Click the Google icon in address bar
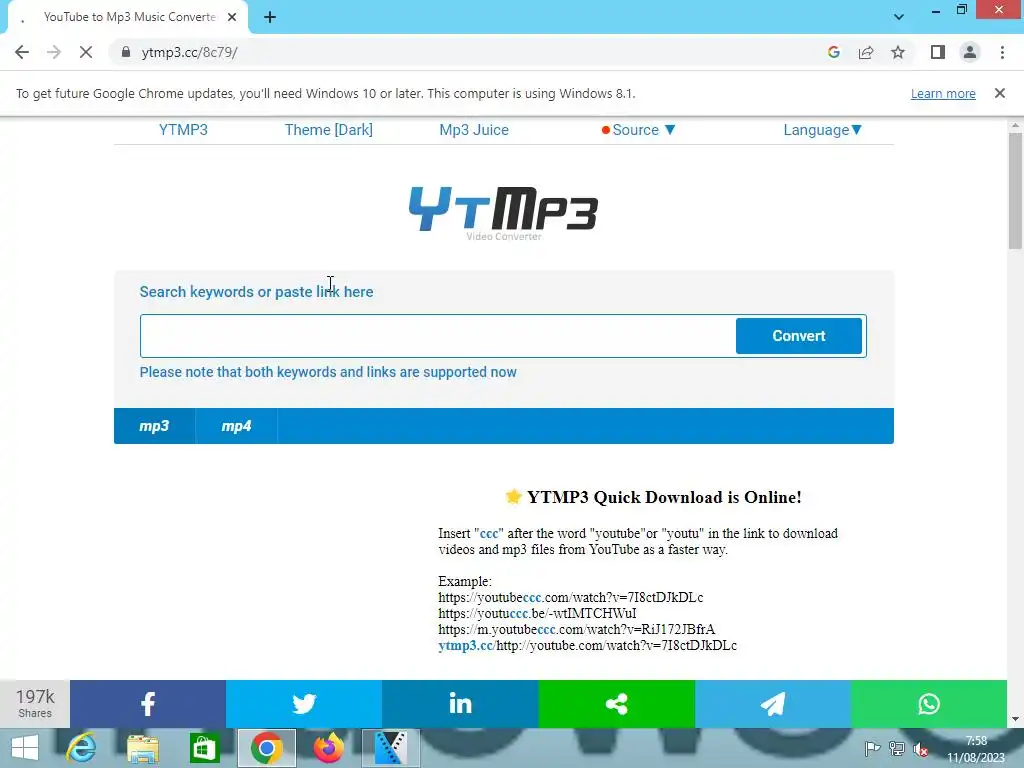This screenshot has width=1024, height=768. pos(833,52)
